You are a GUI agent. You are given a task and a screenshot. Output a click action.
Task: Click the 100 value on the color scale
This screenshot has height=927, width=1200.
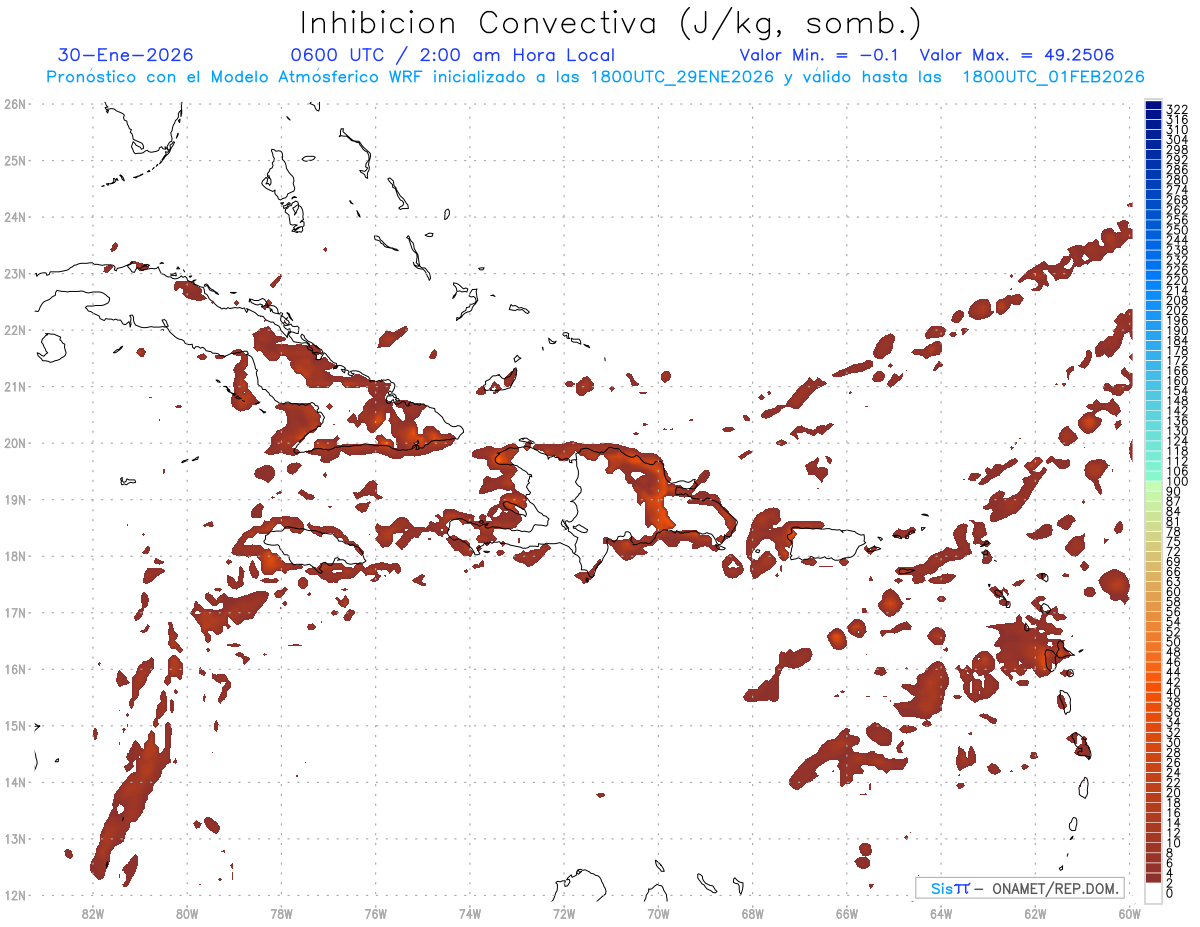click(x=1177, y=481)
